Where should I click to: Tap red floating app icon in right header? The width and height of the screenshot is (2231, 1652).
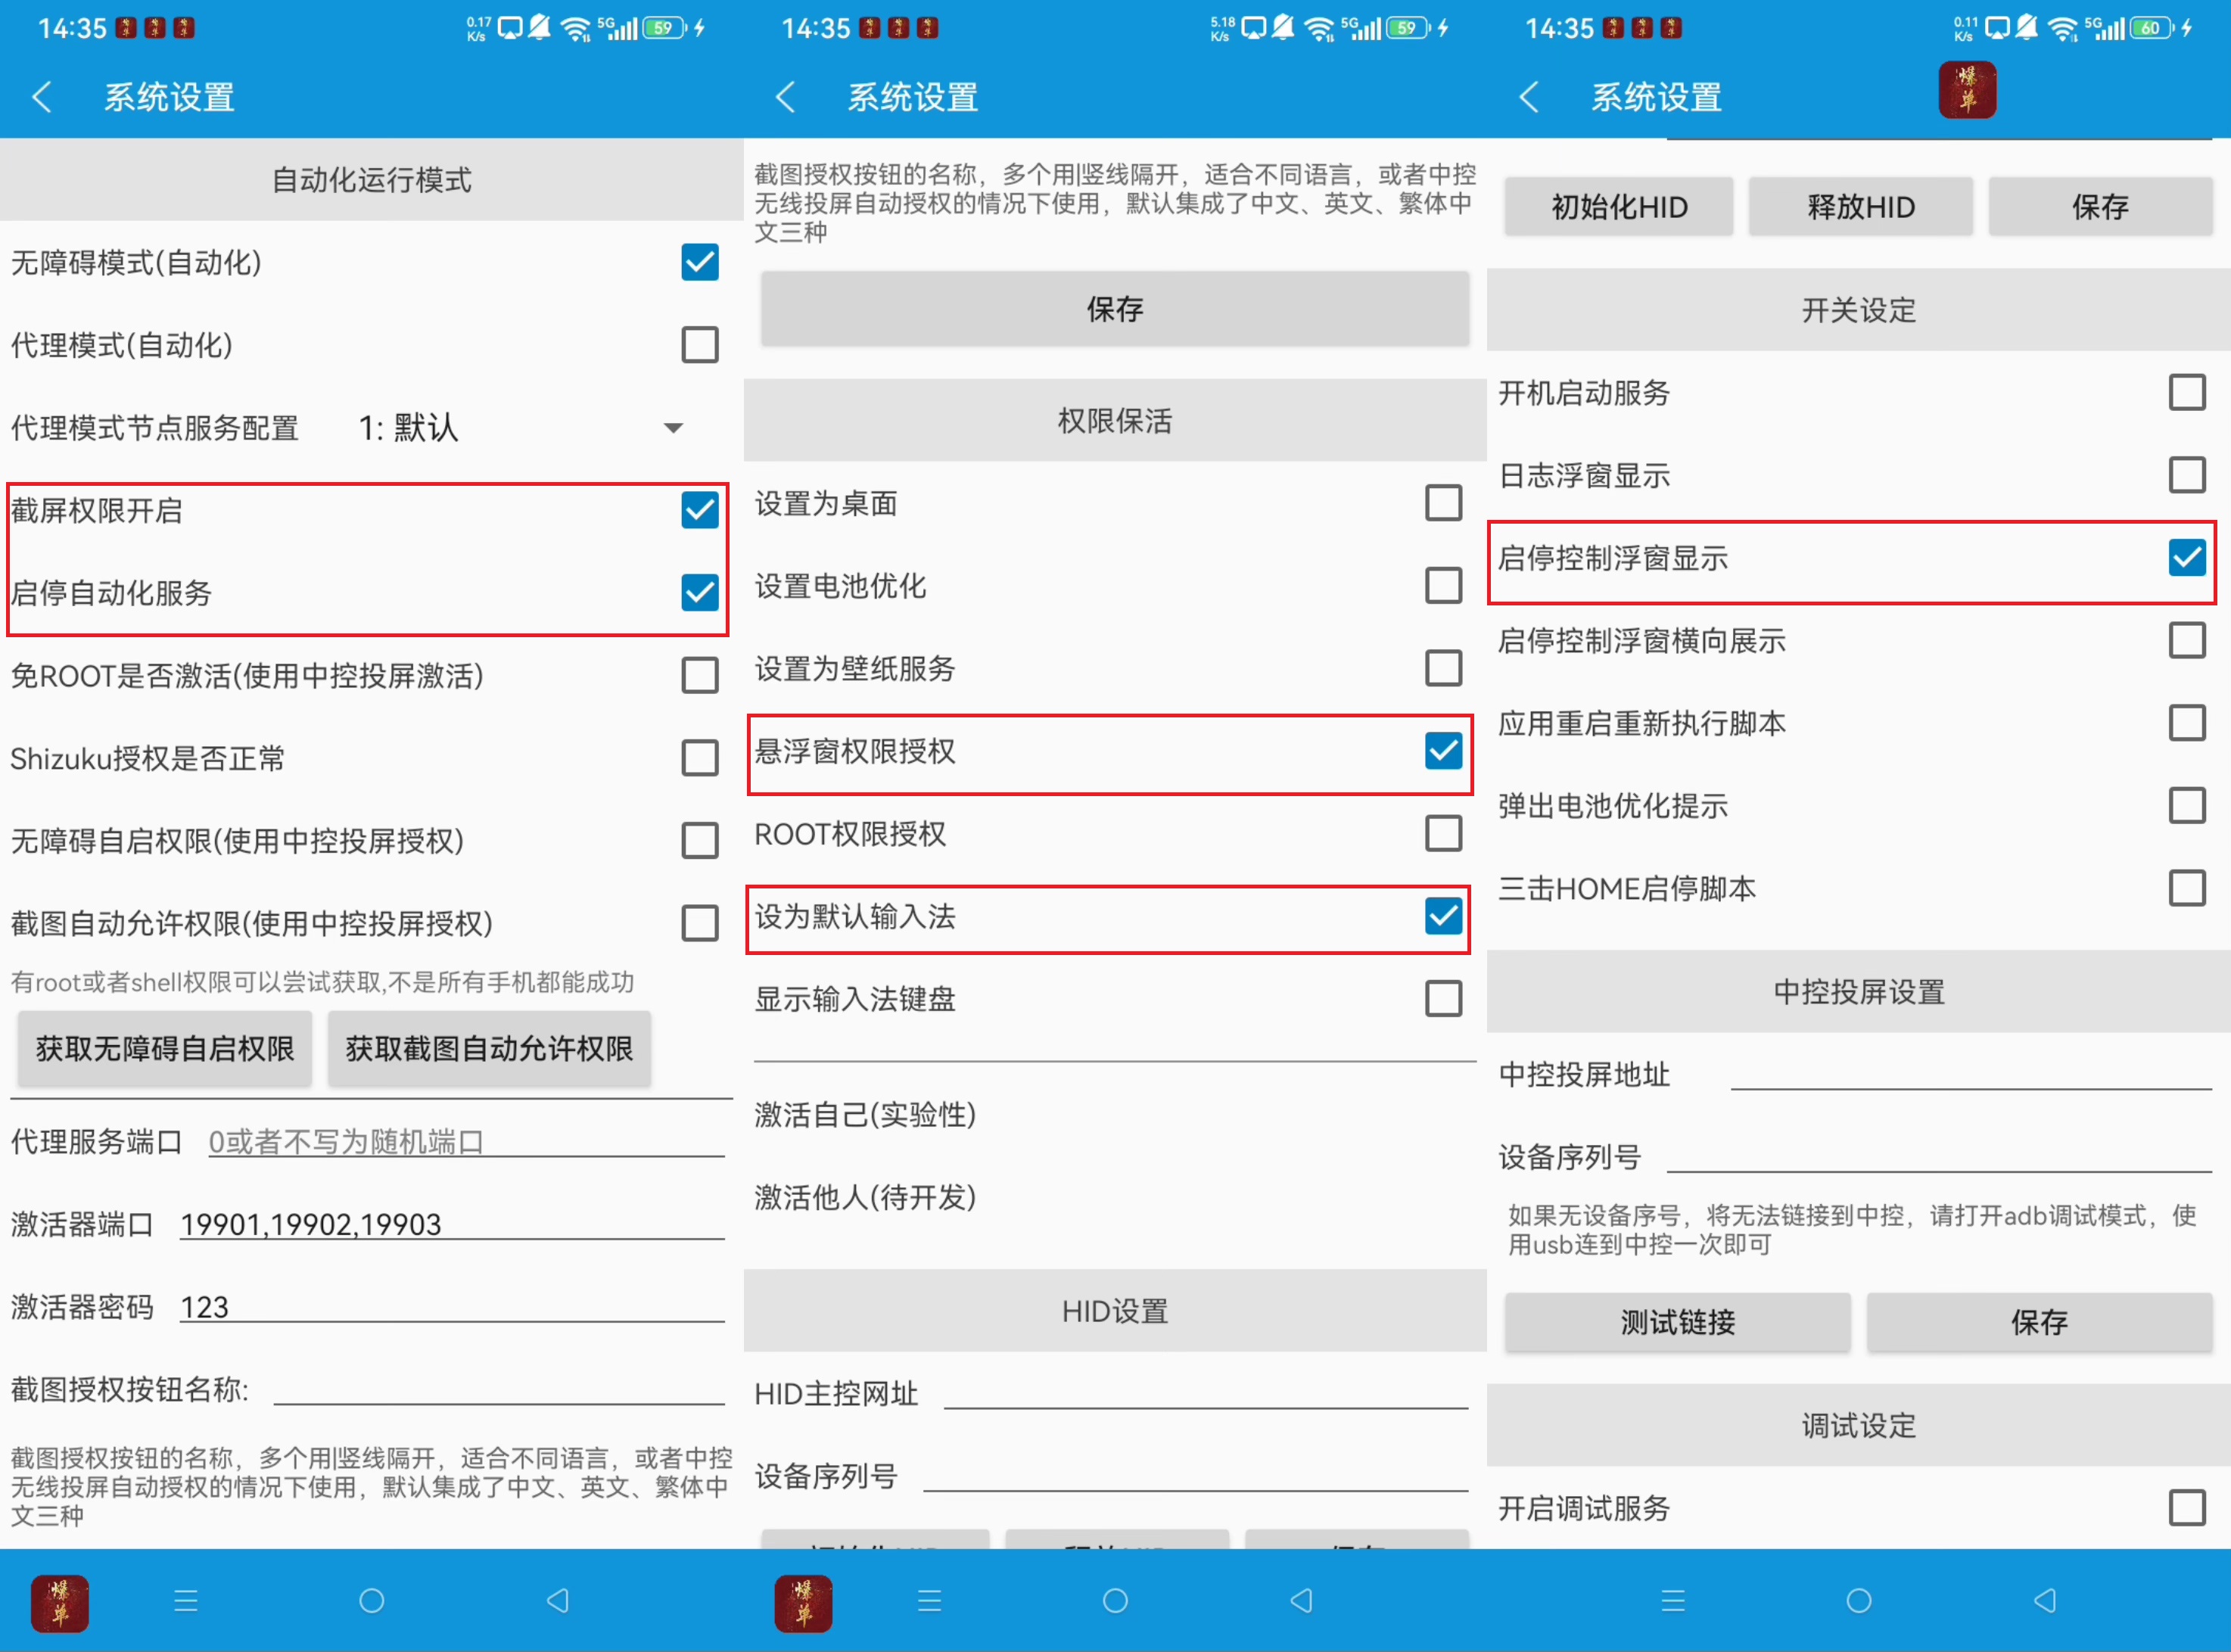[x=1966, y=90]
